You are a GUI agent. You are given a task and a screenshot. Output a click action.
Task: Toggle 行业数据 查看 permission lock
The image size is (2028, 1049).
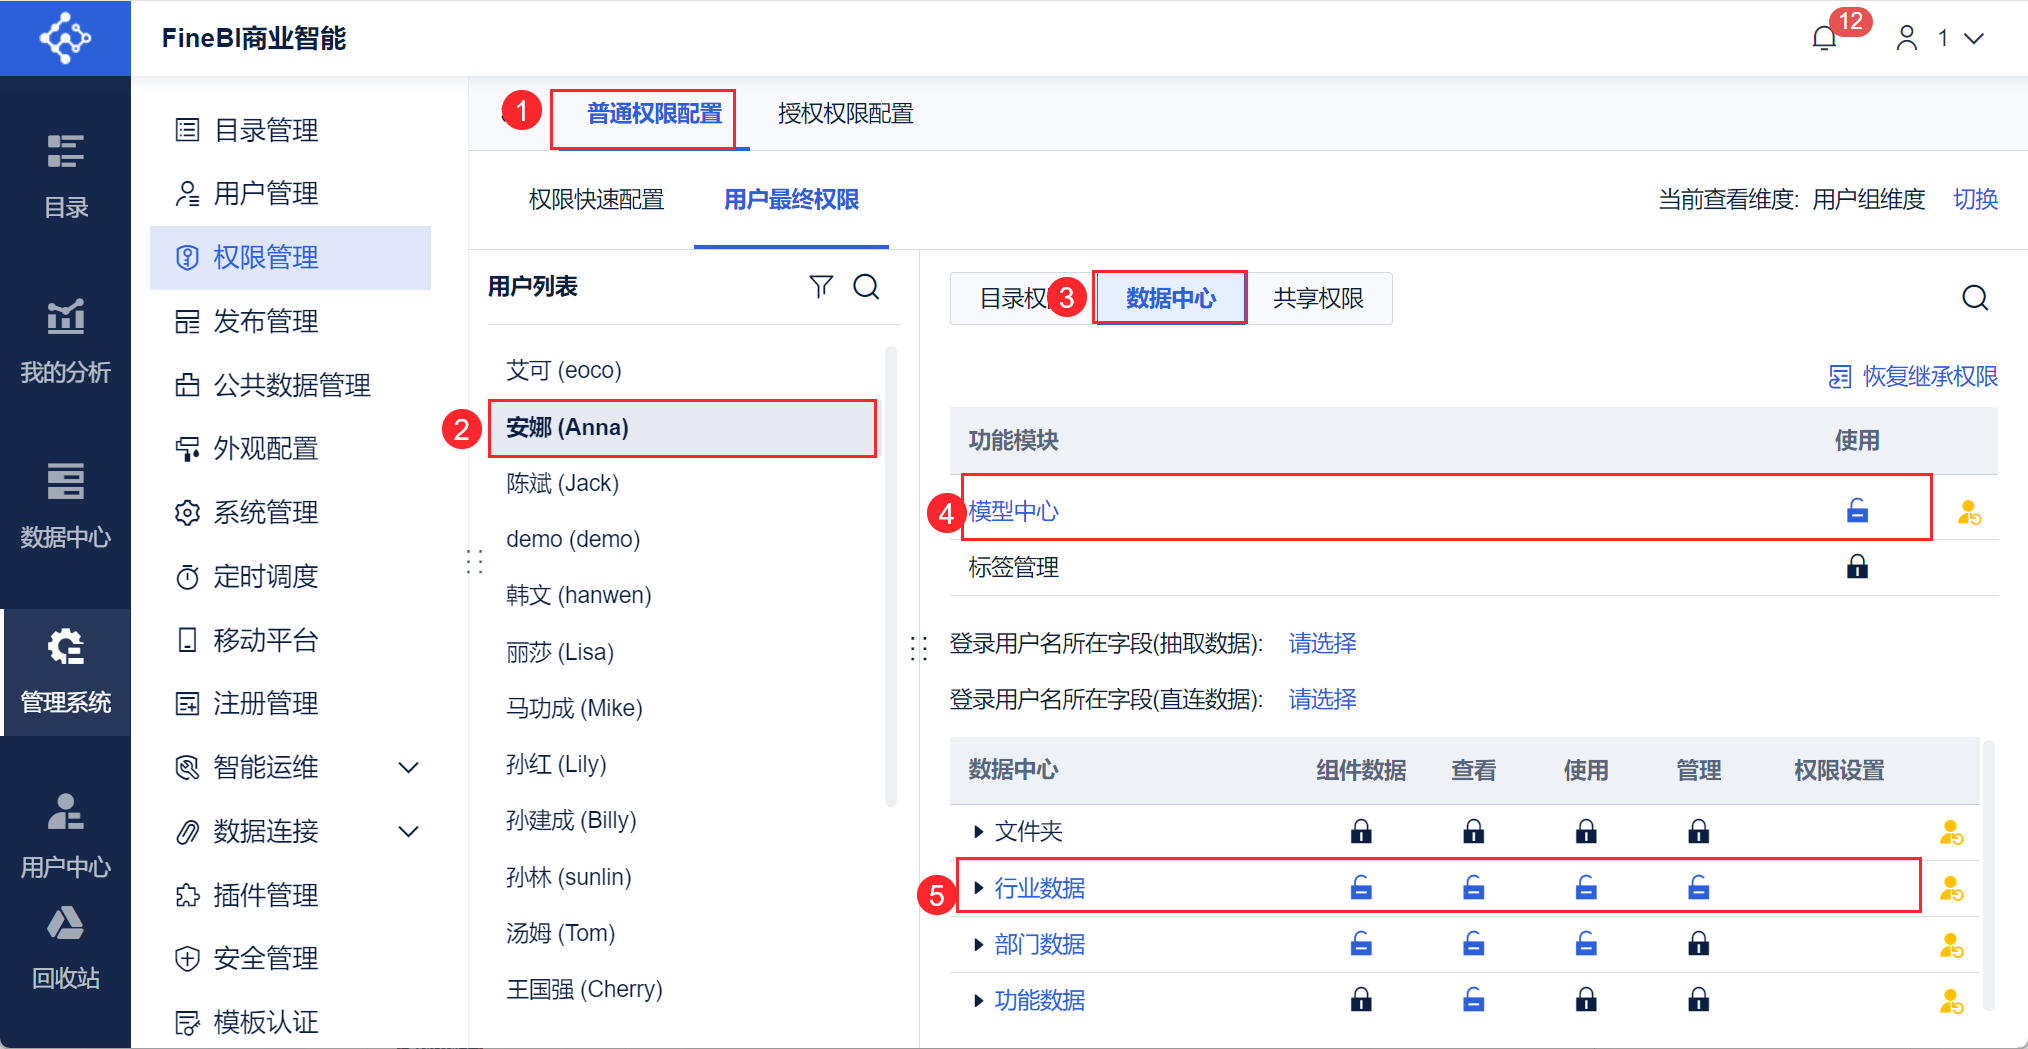[x=1473, y=887]
